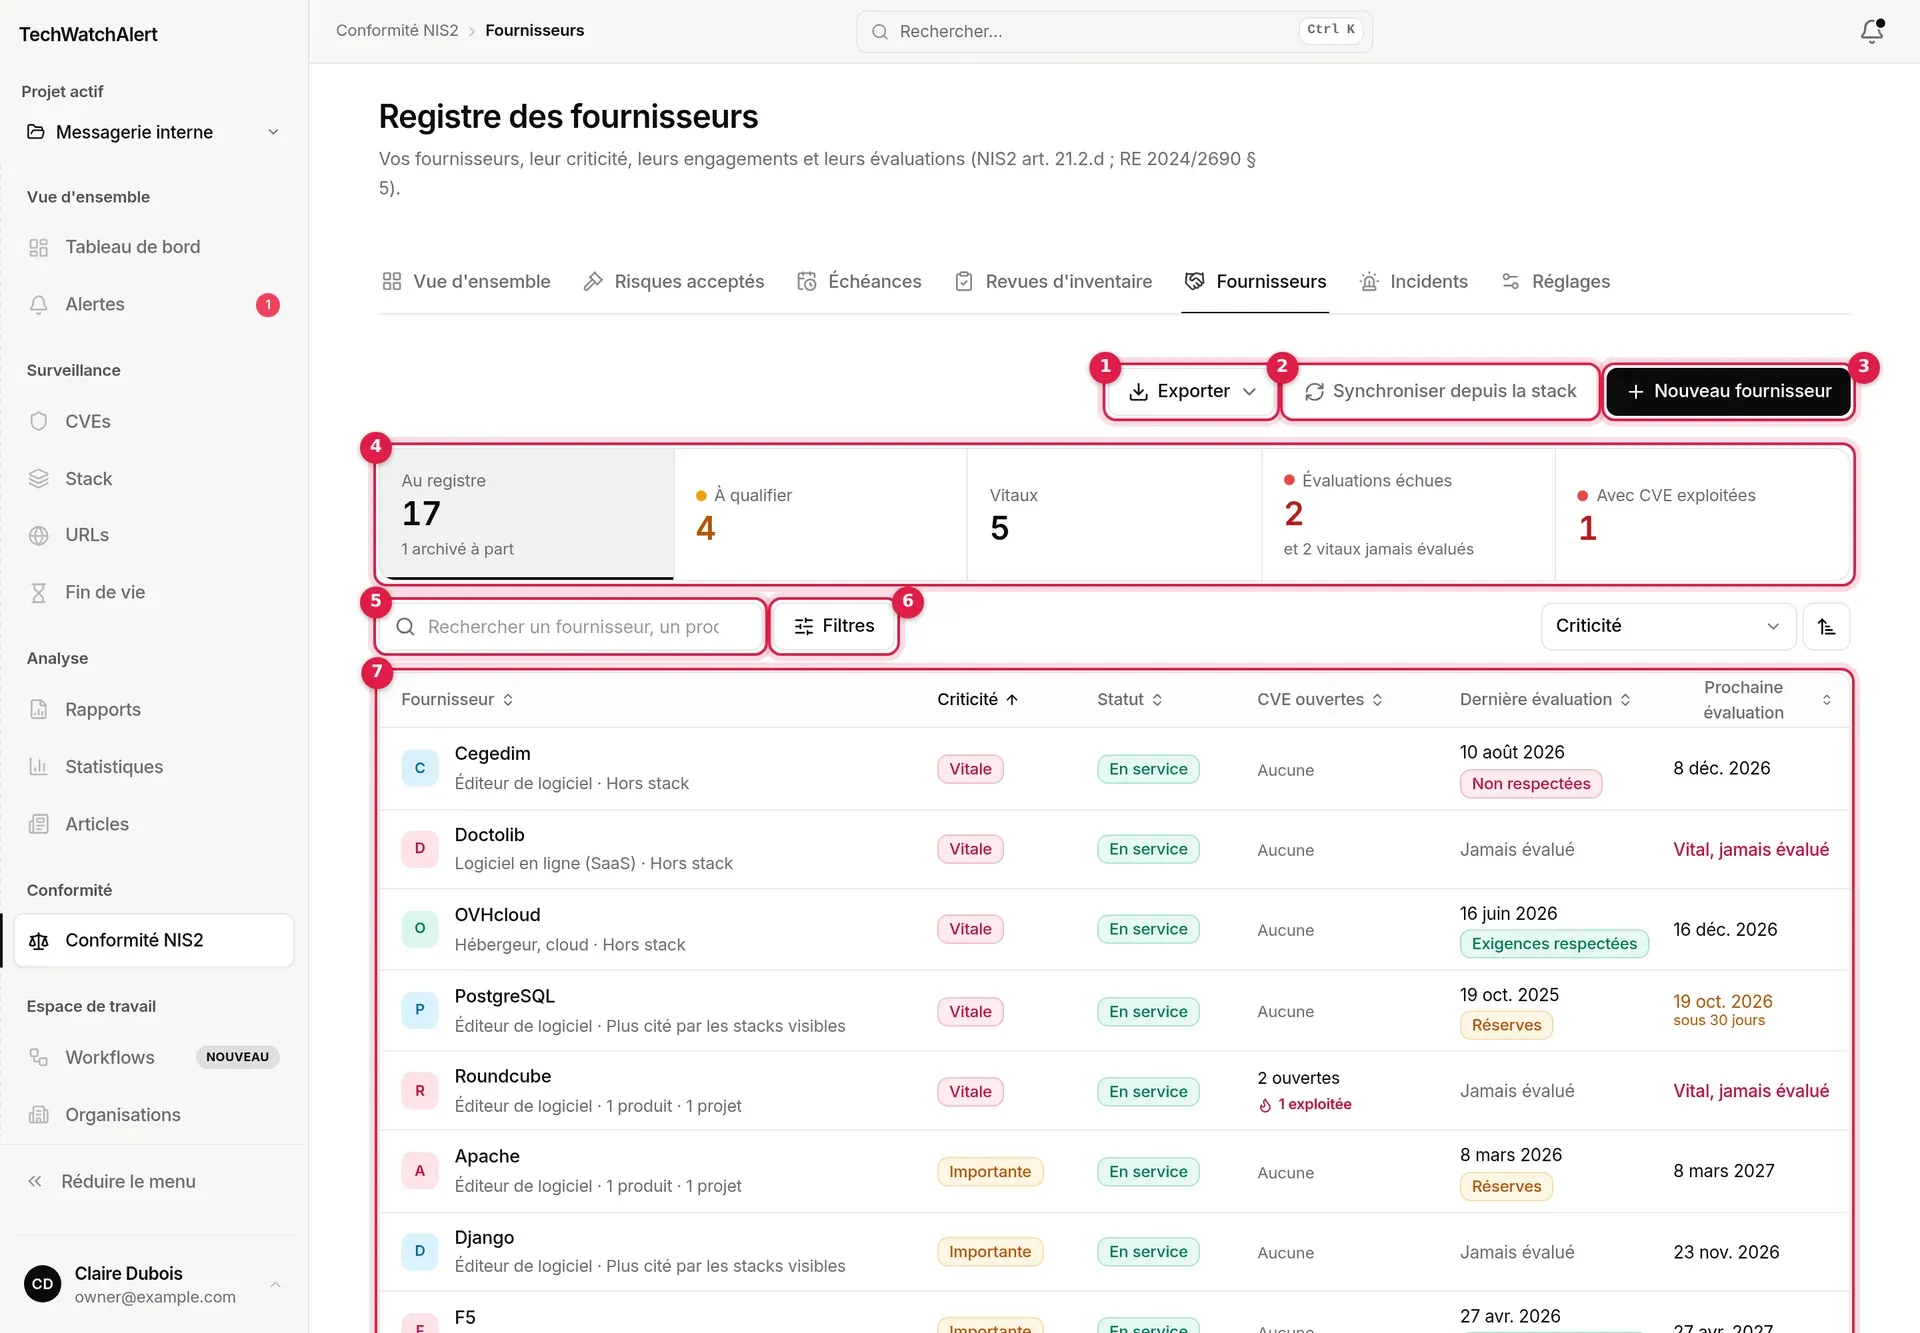Click PostgreSQL avatar icon

point(420,1010)
